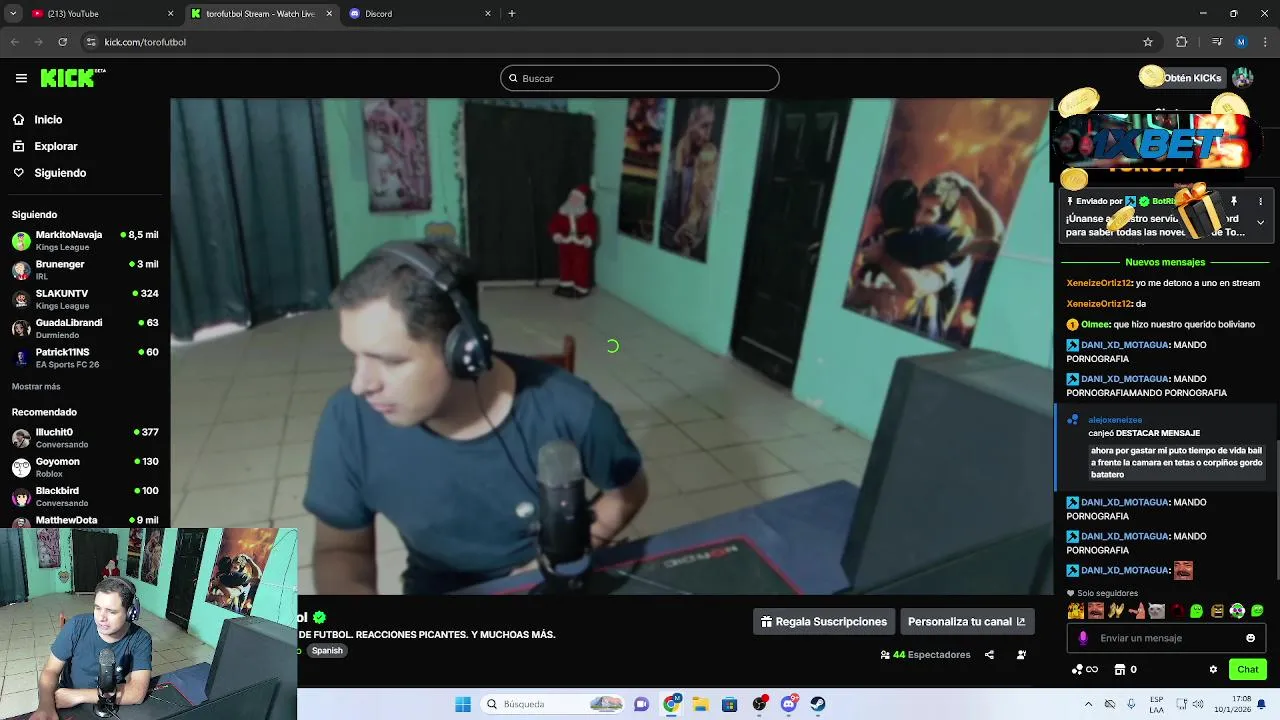The image size is (1280, 720).
Task: Show hidden system tray icons
Action: coord(1088,704)
